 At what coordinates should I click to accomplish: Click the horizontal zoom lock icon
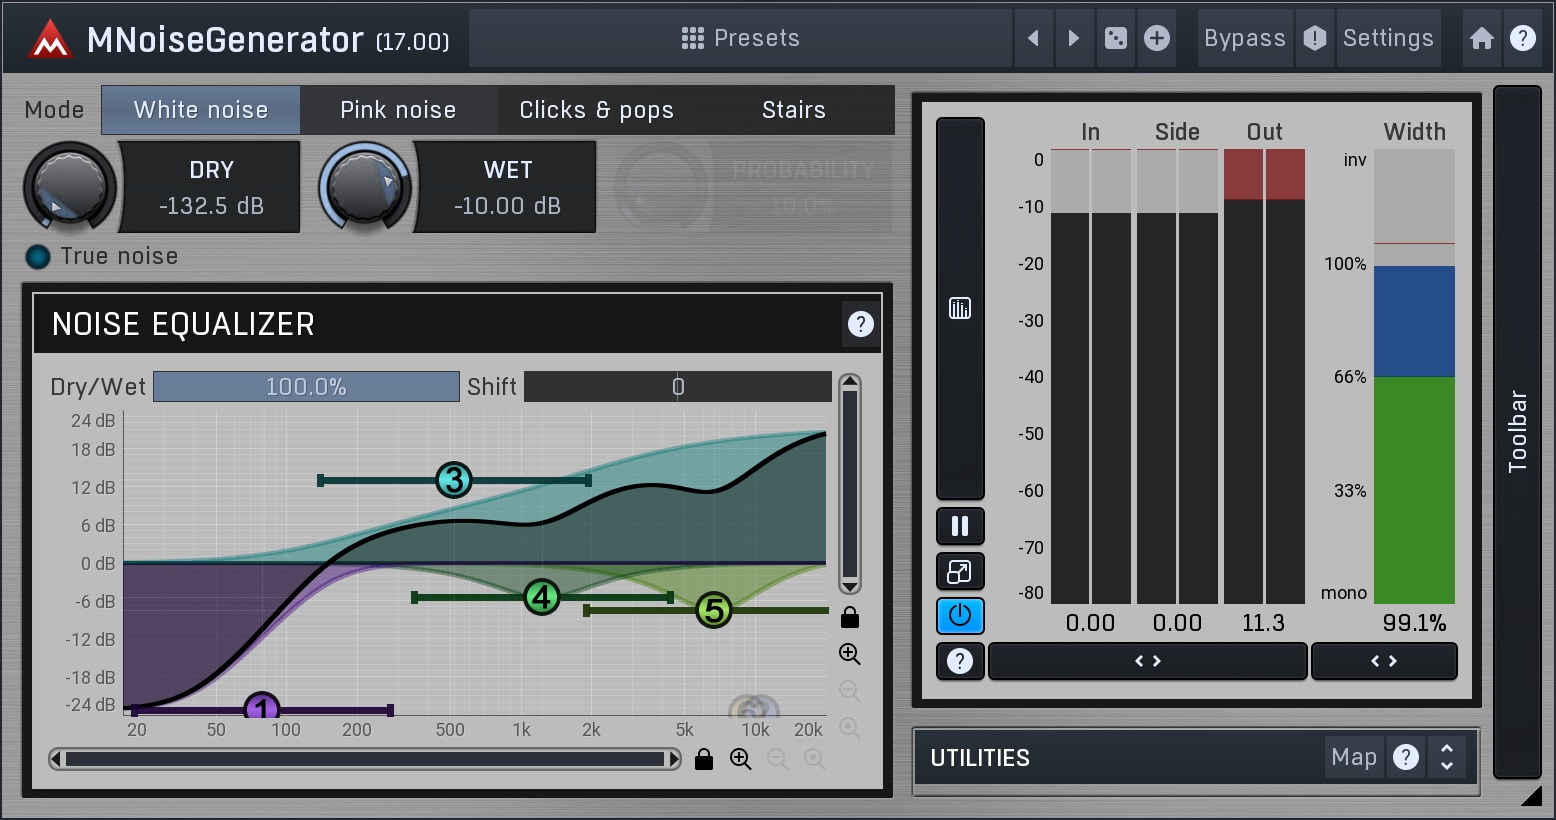point(704,759)
